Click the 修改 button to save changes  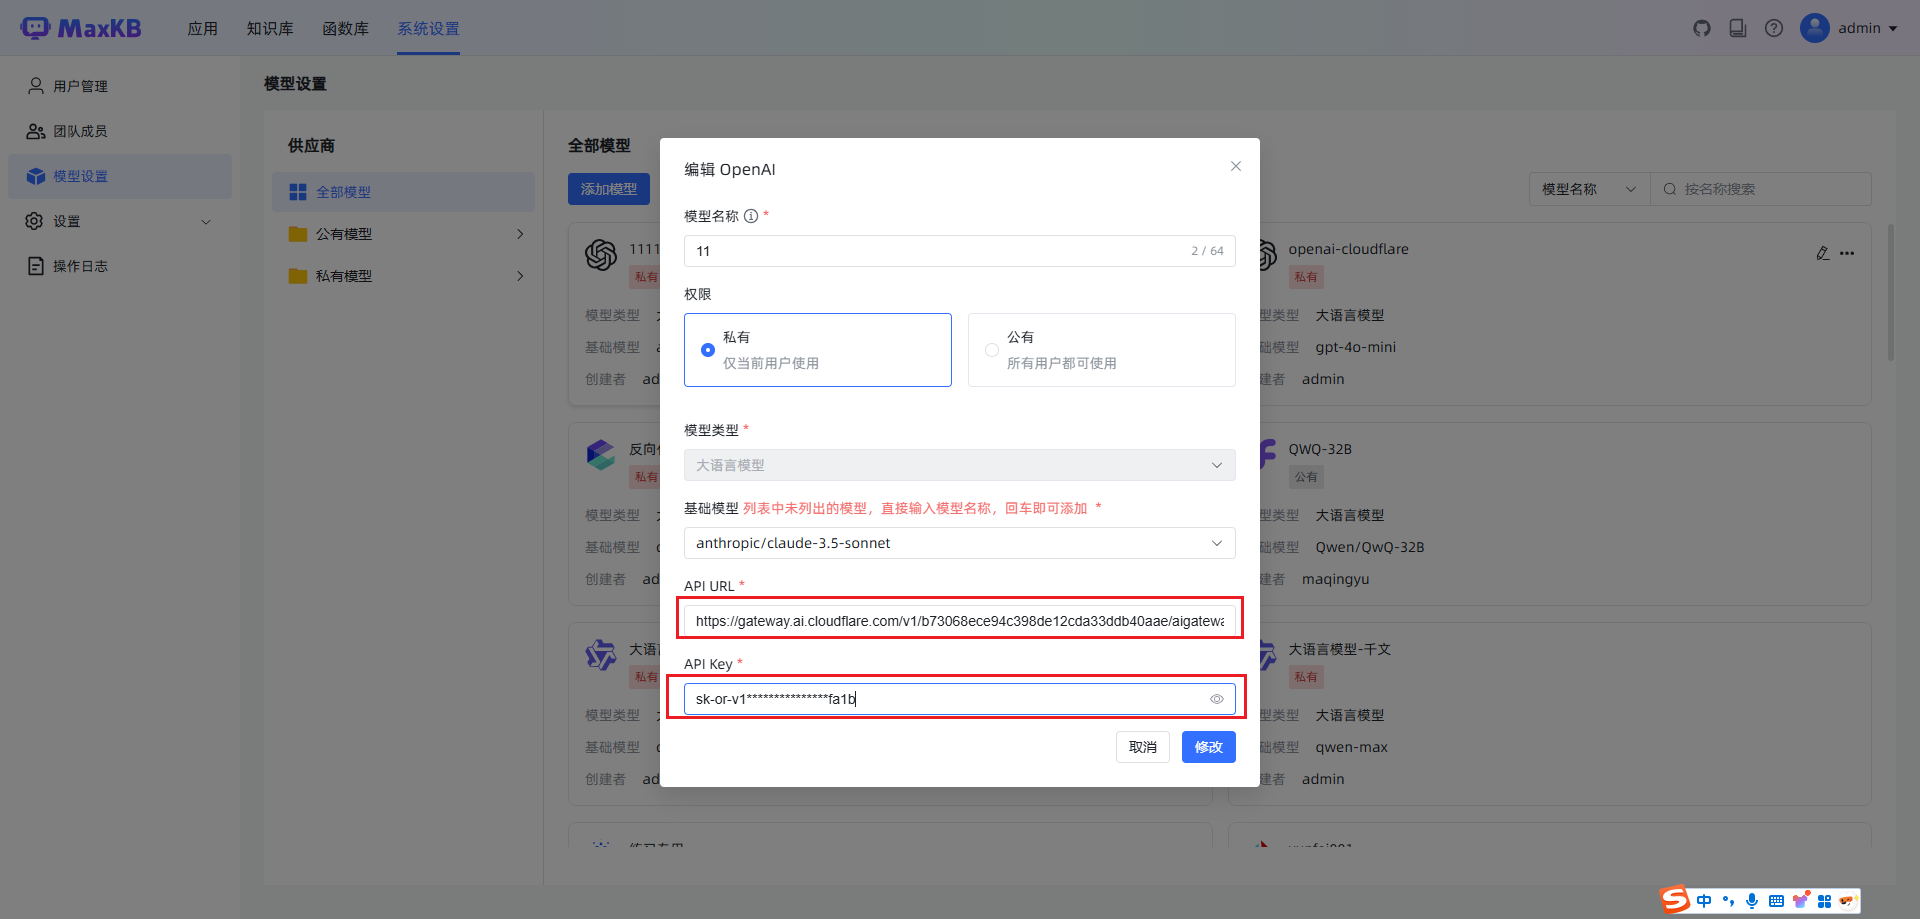[x=1208, y=747]
